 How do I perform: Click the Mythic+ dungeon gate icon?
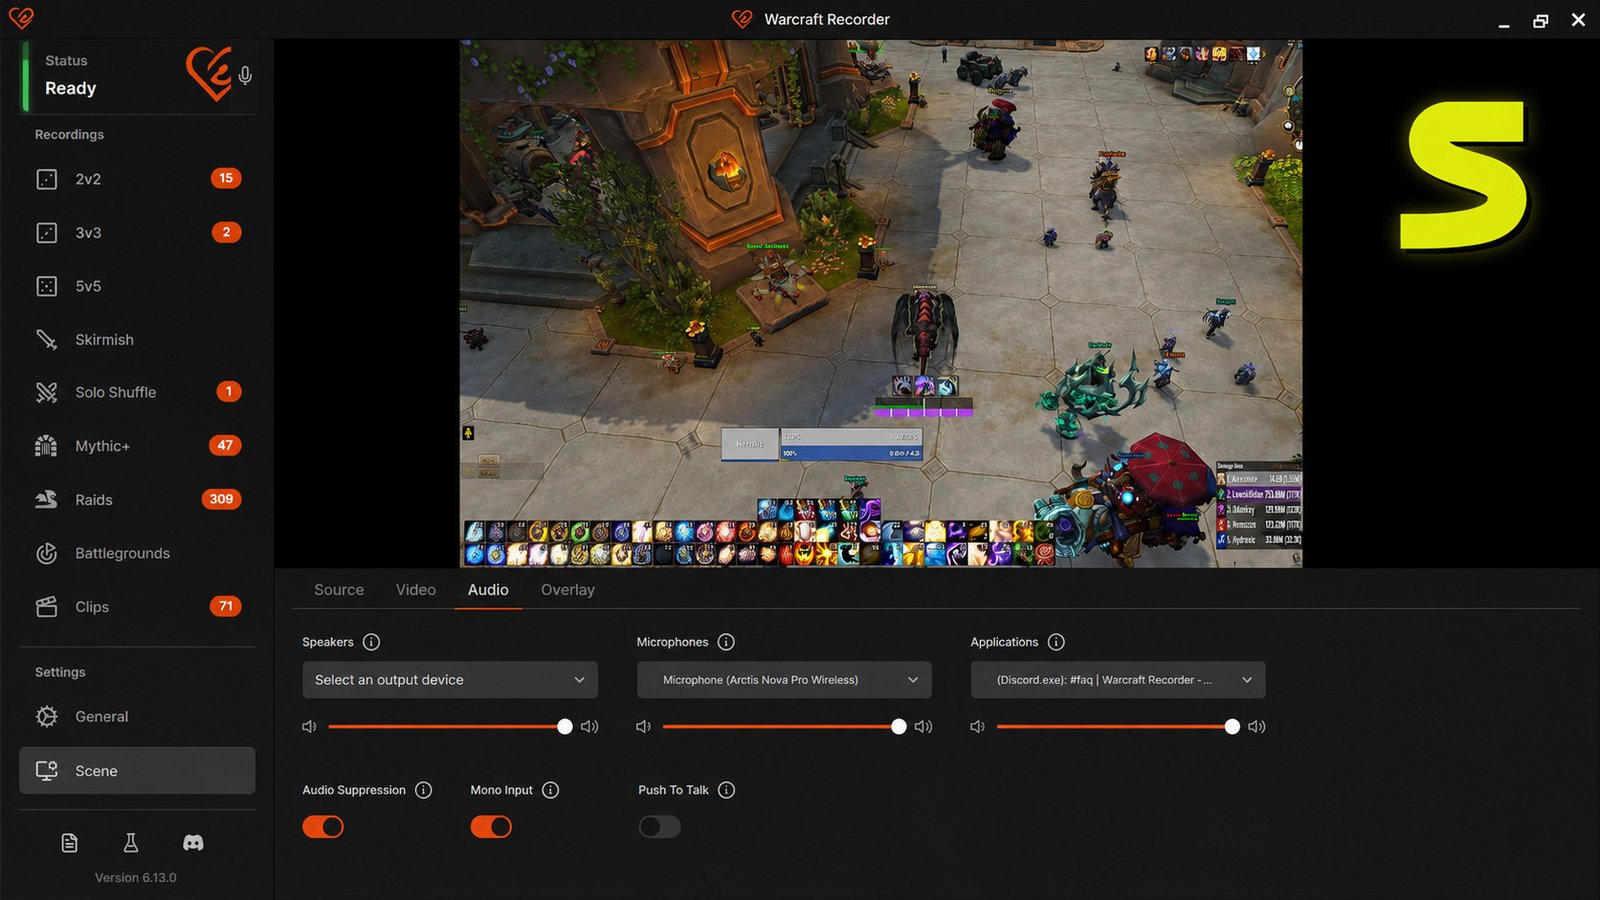tap(47, 446)
